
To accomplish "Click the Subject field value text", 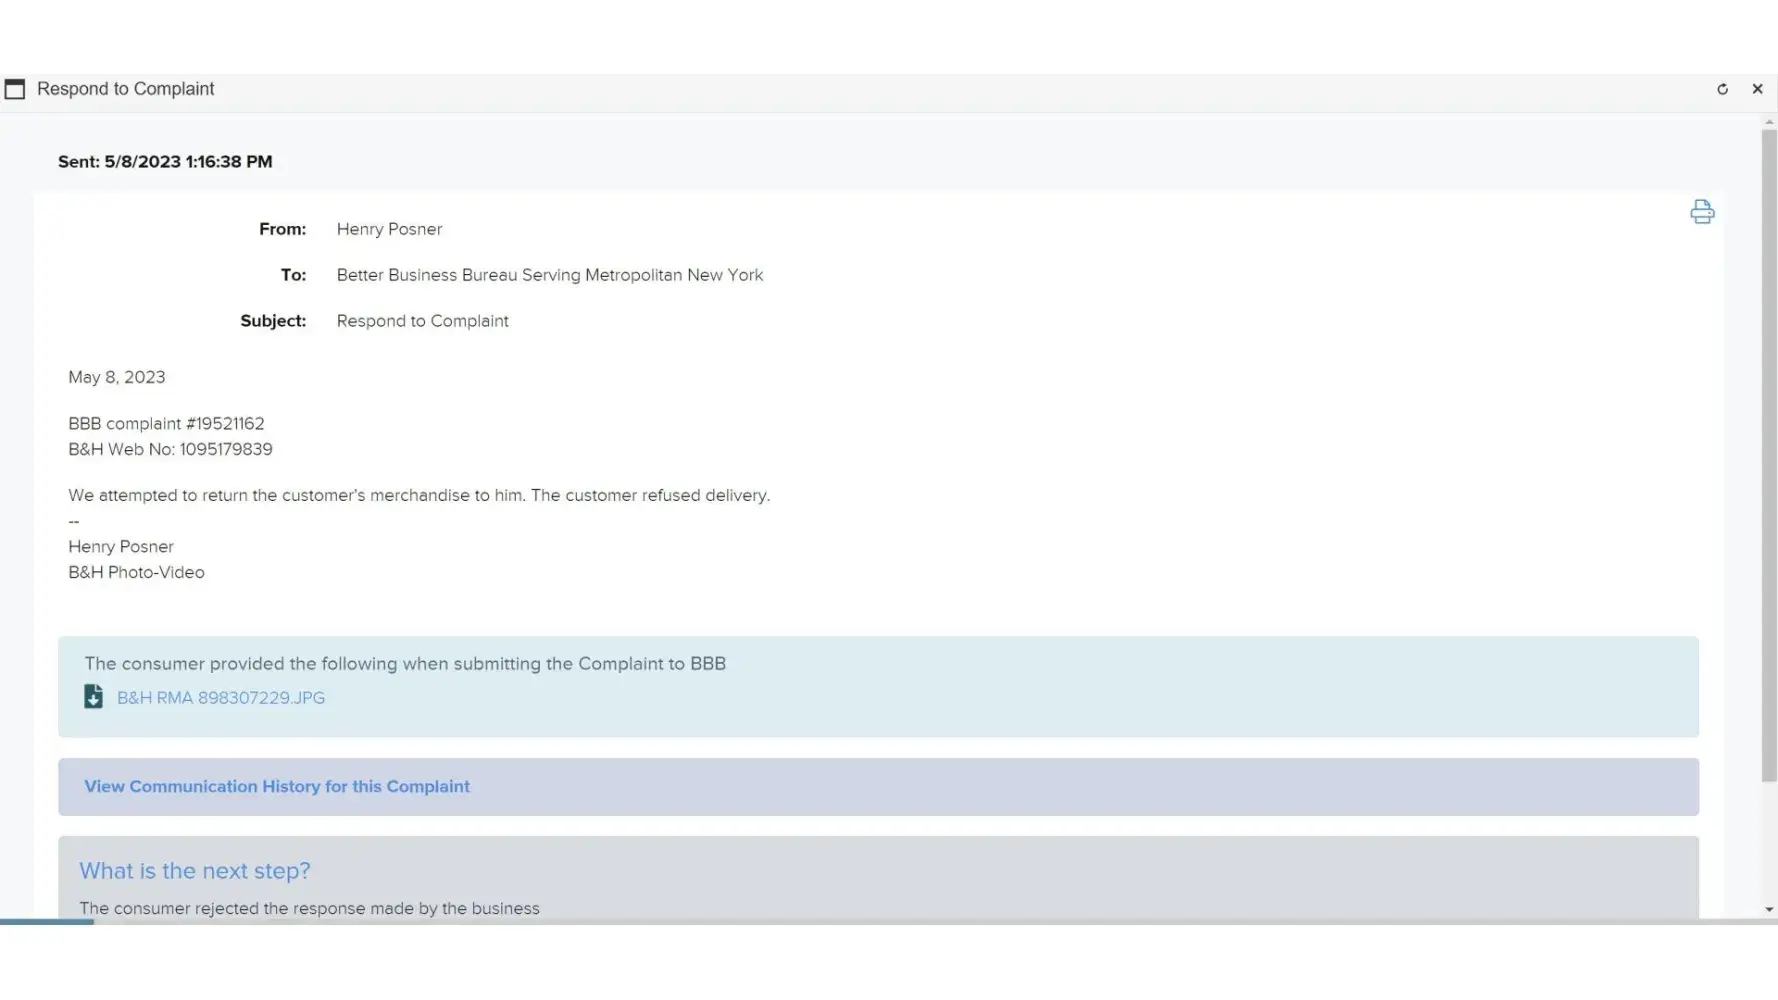I will pos(422,321).
